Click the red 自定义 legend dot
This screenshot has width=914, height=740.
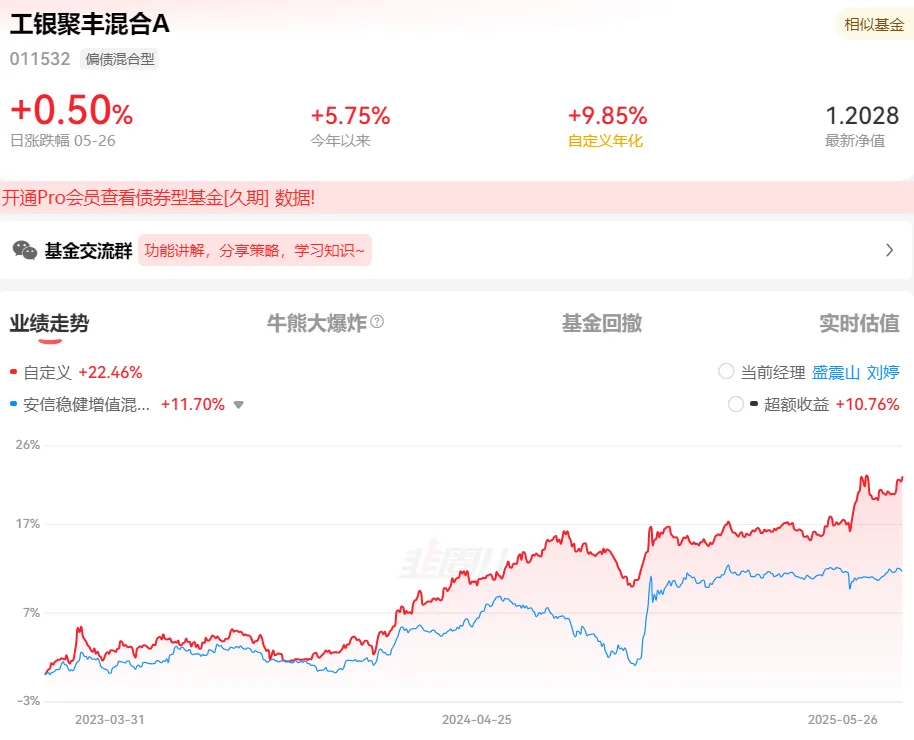coord(13,371)
